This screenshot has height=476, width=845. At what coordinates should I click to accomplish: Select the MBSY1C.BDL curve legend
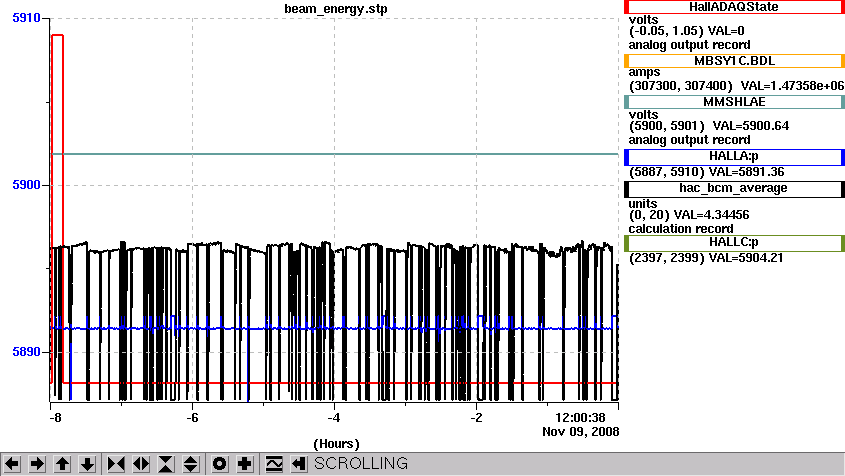(734, 61)
